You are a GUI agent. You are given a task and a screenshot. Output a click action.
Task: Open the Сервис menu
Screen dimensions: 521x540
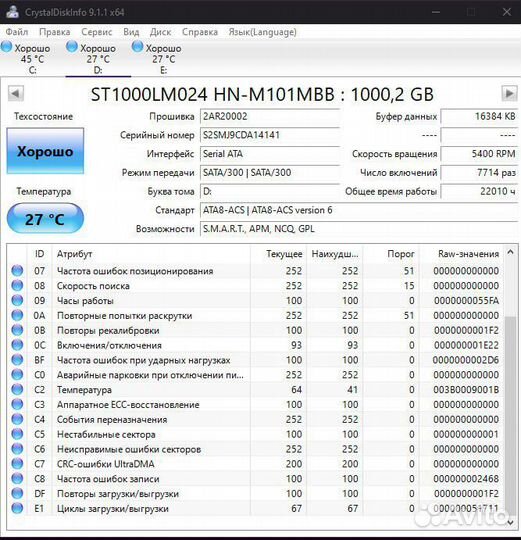(x=96, y=32)
